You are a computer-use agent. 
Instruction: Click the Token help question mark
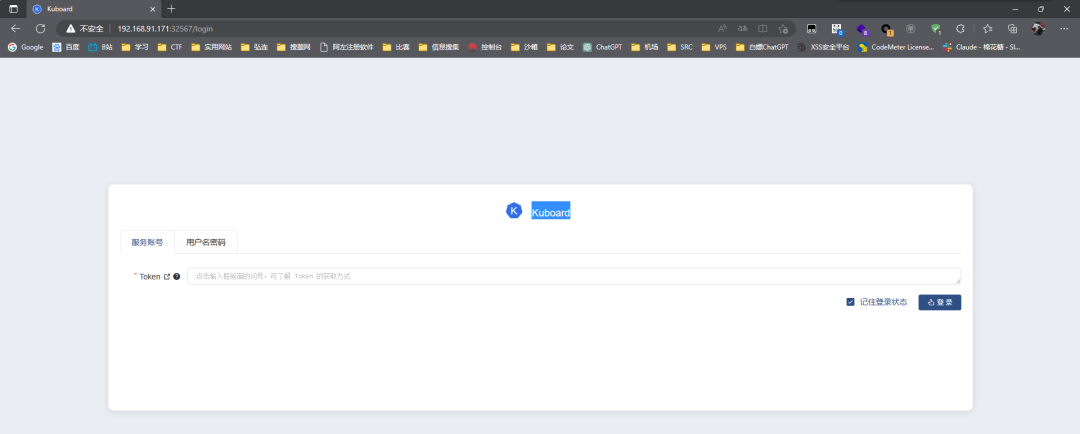click(x=177, y=276)
